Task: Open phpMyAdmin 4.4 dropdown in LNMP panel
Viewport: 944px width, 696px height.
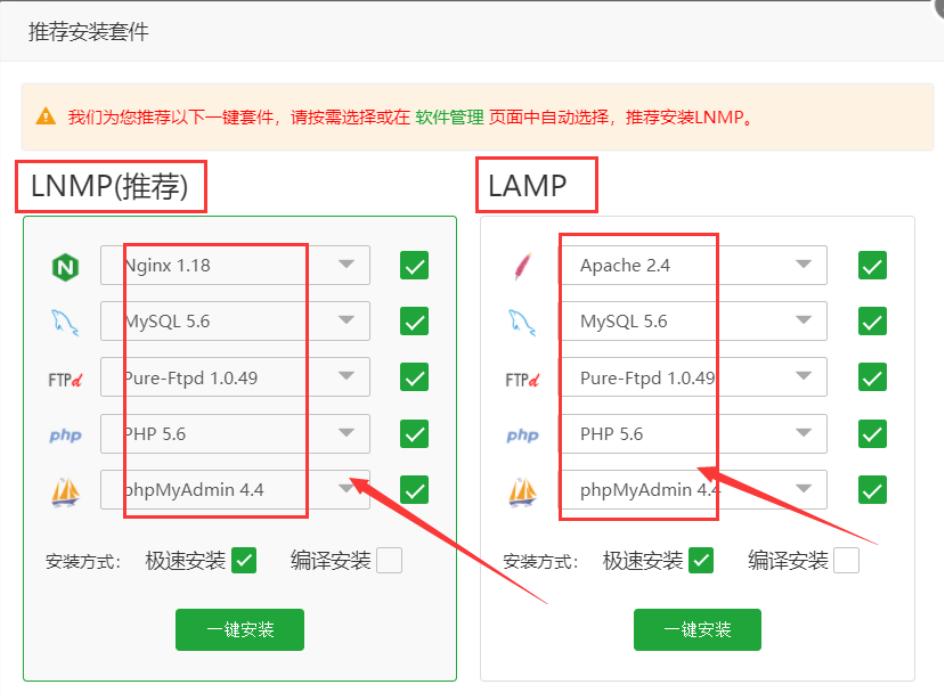Action: (235, 489)
